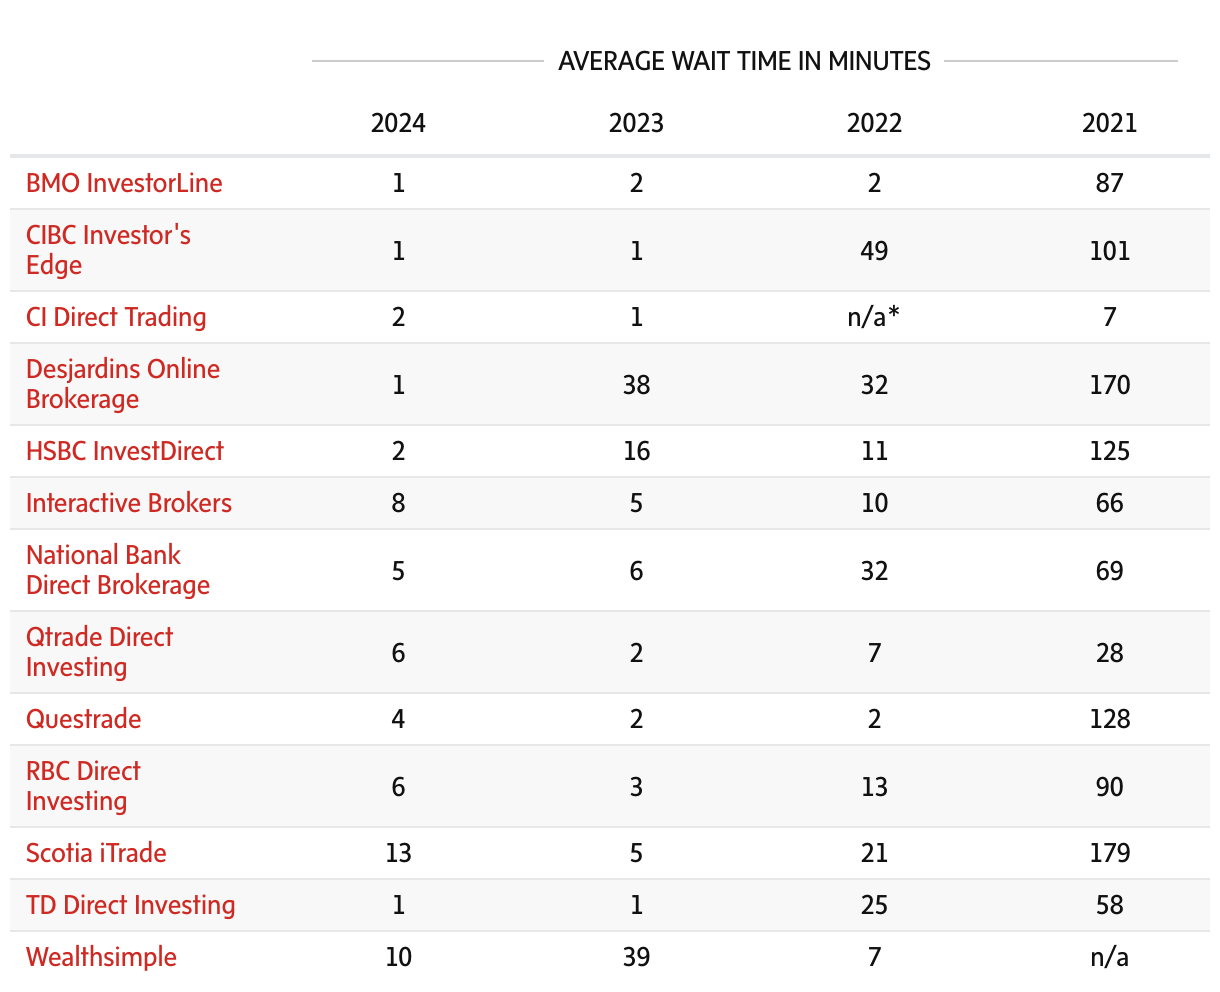Click the CIBC Investor's Edge link

(108, 250)
